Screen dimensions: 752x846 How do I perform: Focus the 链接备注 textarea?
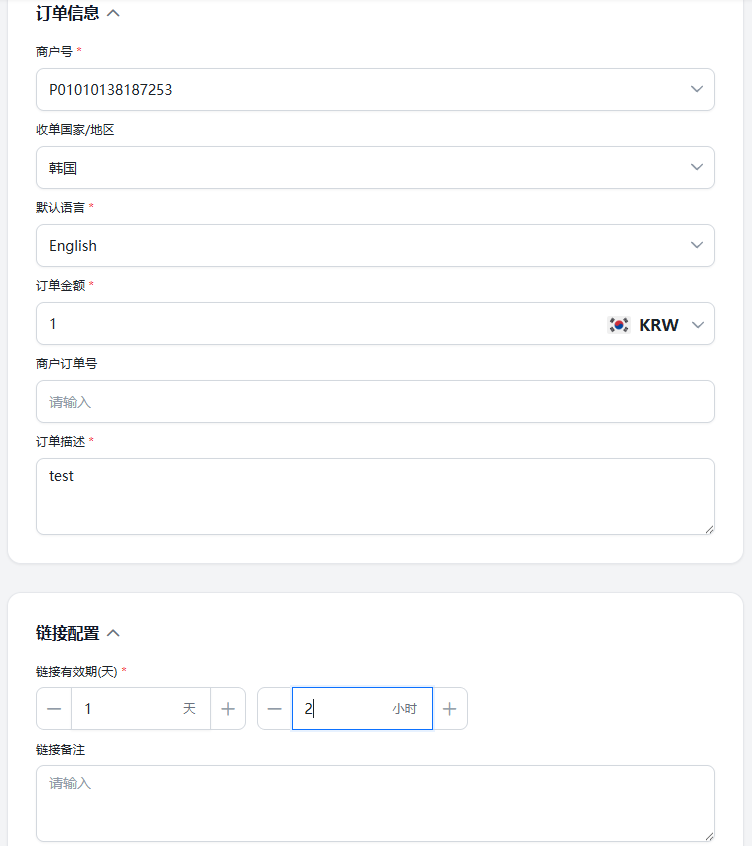pyautogui.click(x=375, y=803)
